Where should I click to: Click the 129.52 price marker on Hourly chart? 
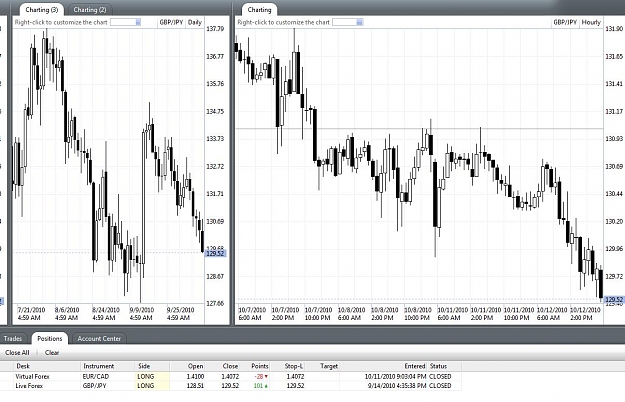614,300
